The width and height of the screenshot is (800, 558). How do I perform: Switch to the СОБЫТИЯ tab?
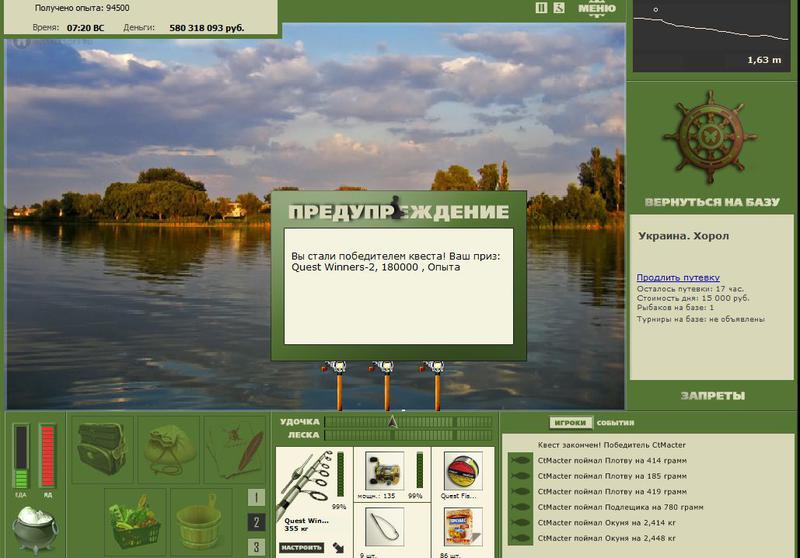click(615, 423)
